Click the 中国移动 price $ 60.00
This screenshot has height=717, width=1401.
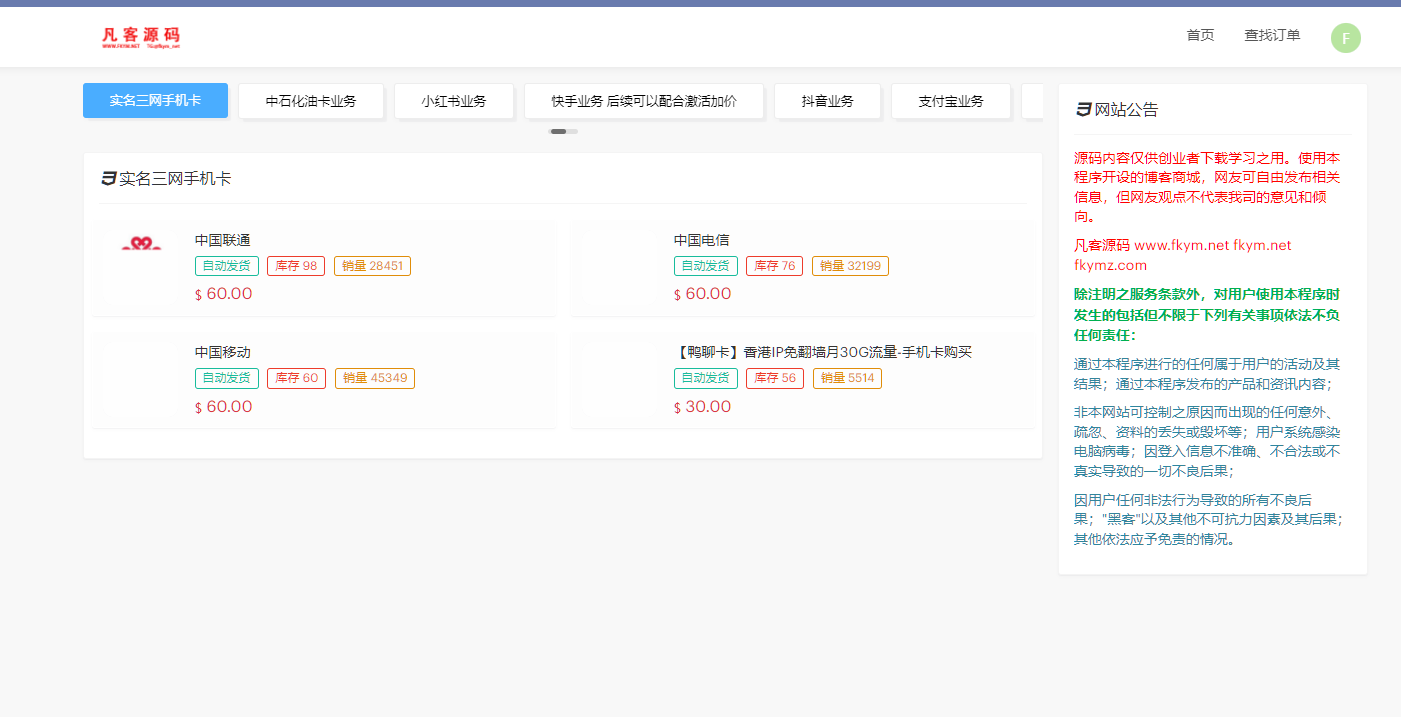point(223,407)
